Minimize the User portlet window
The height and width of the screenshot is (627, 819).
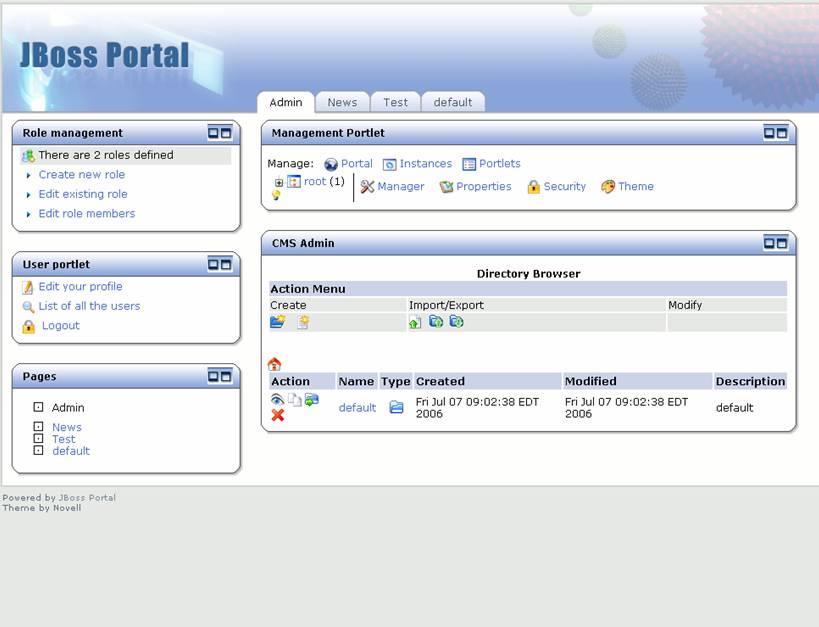213,264
